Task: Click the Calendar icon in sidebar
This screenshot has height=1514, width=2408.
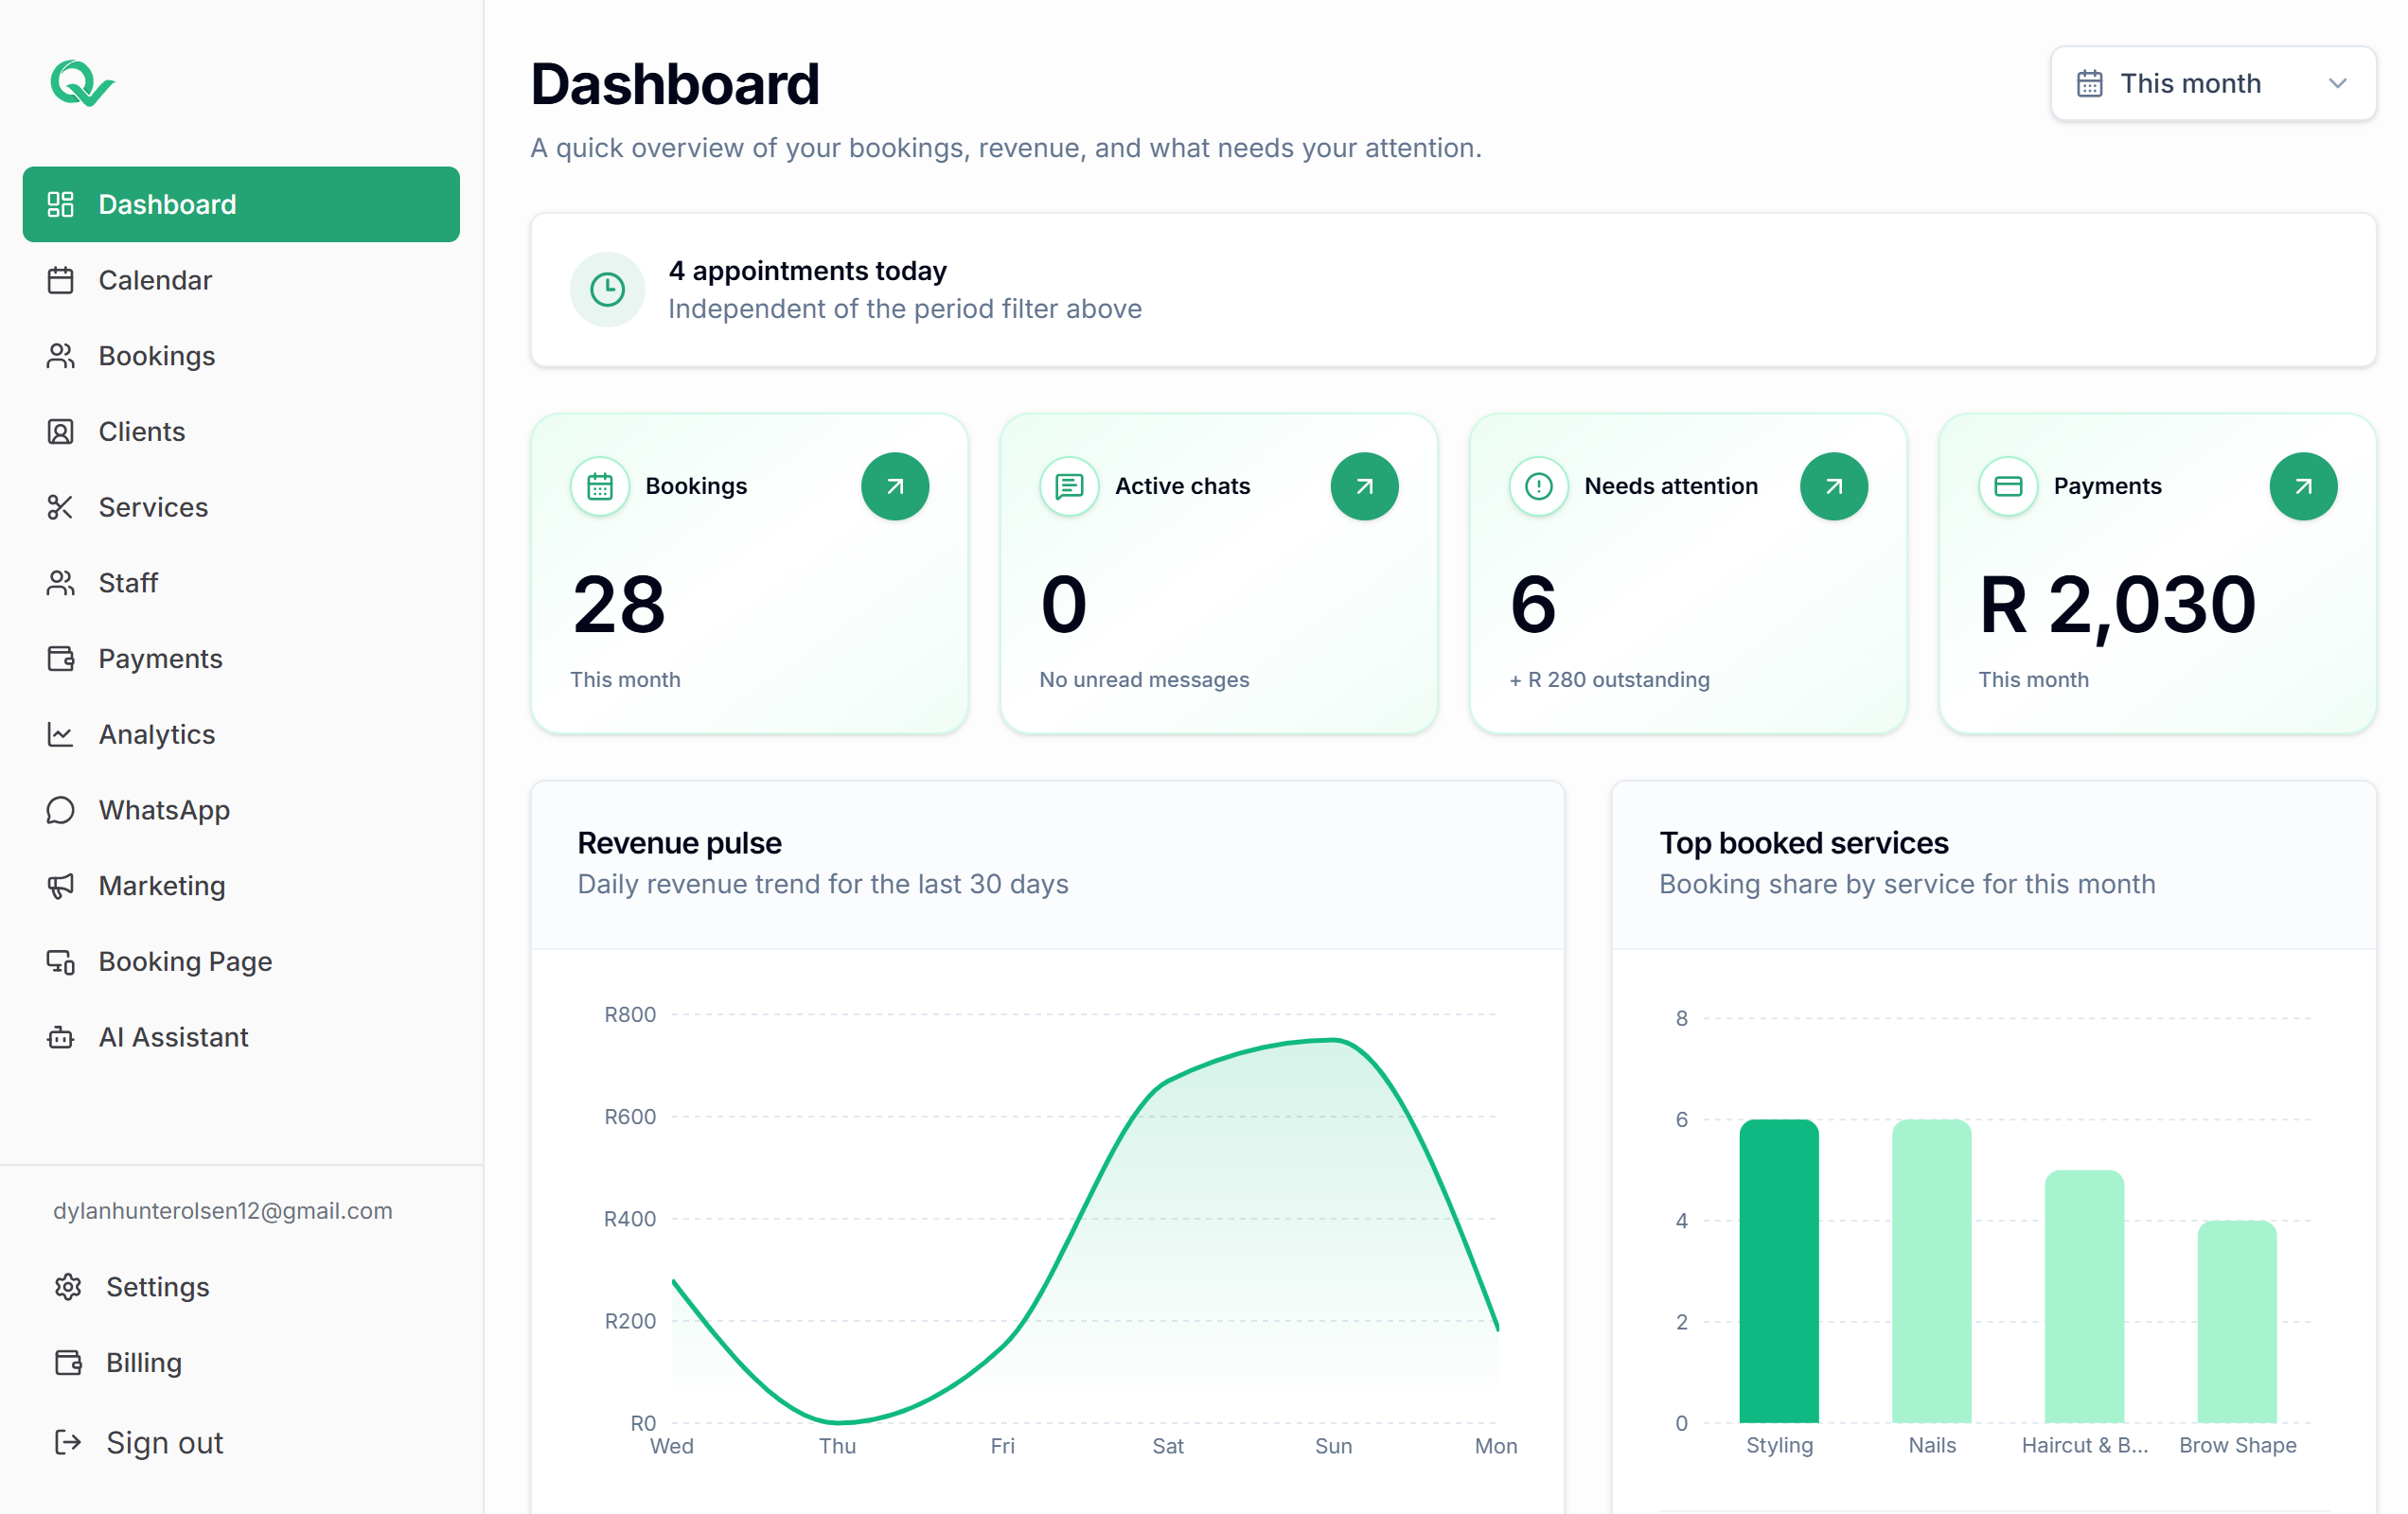Action: (61, 280)
